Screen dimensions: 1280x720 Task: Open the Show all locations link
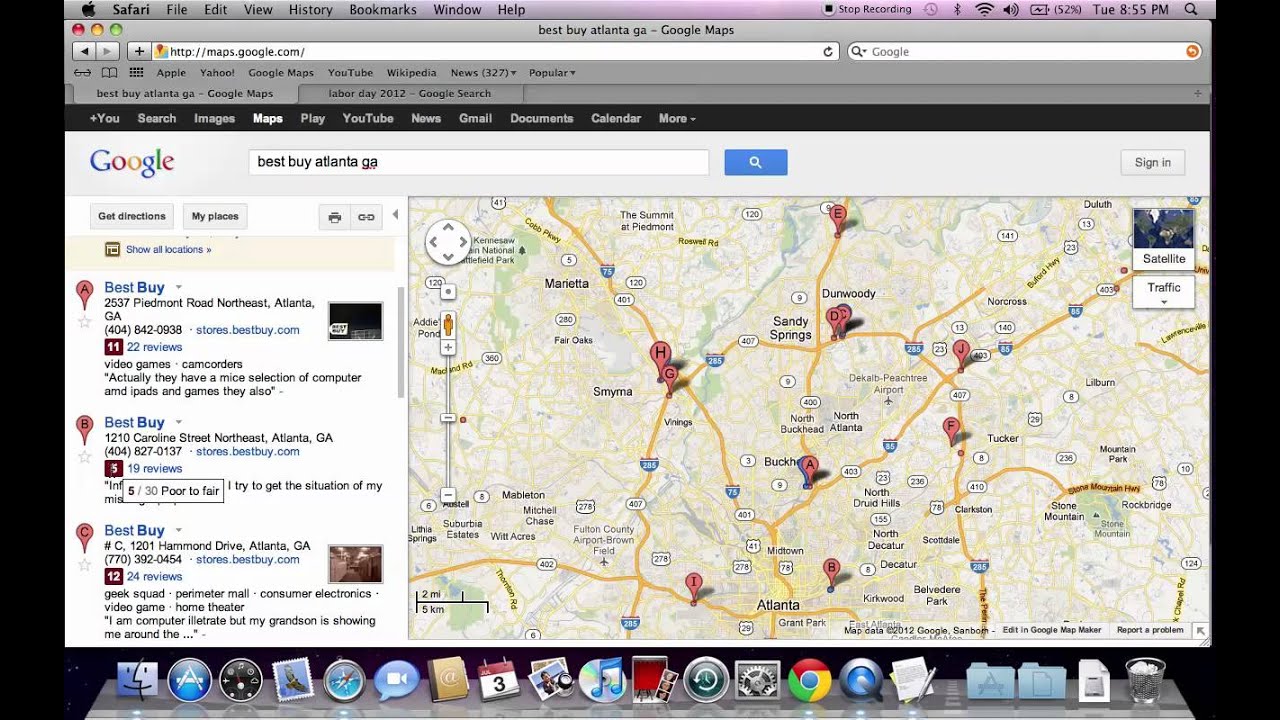168,249
